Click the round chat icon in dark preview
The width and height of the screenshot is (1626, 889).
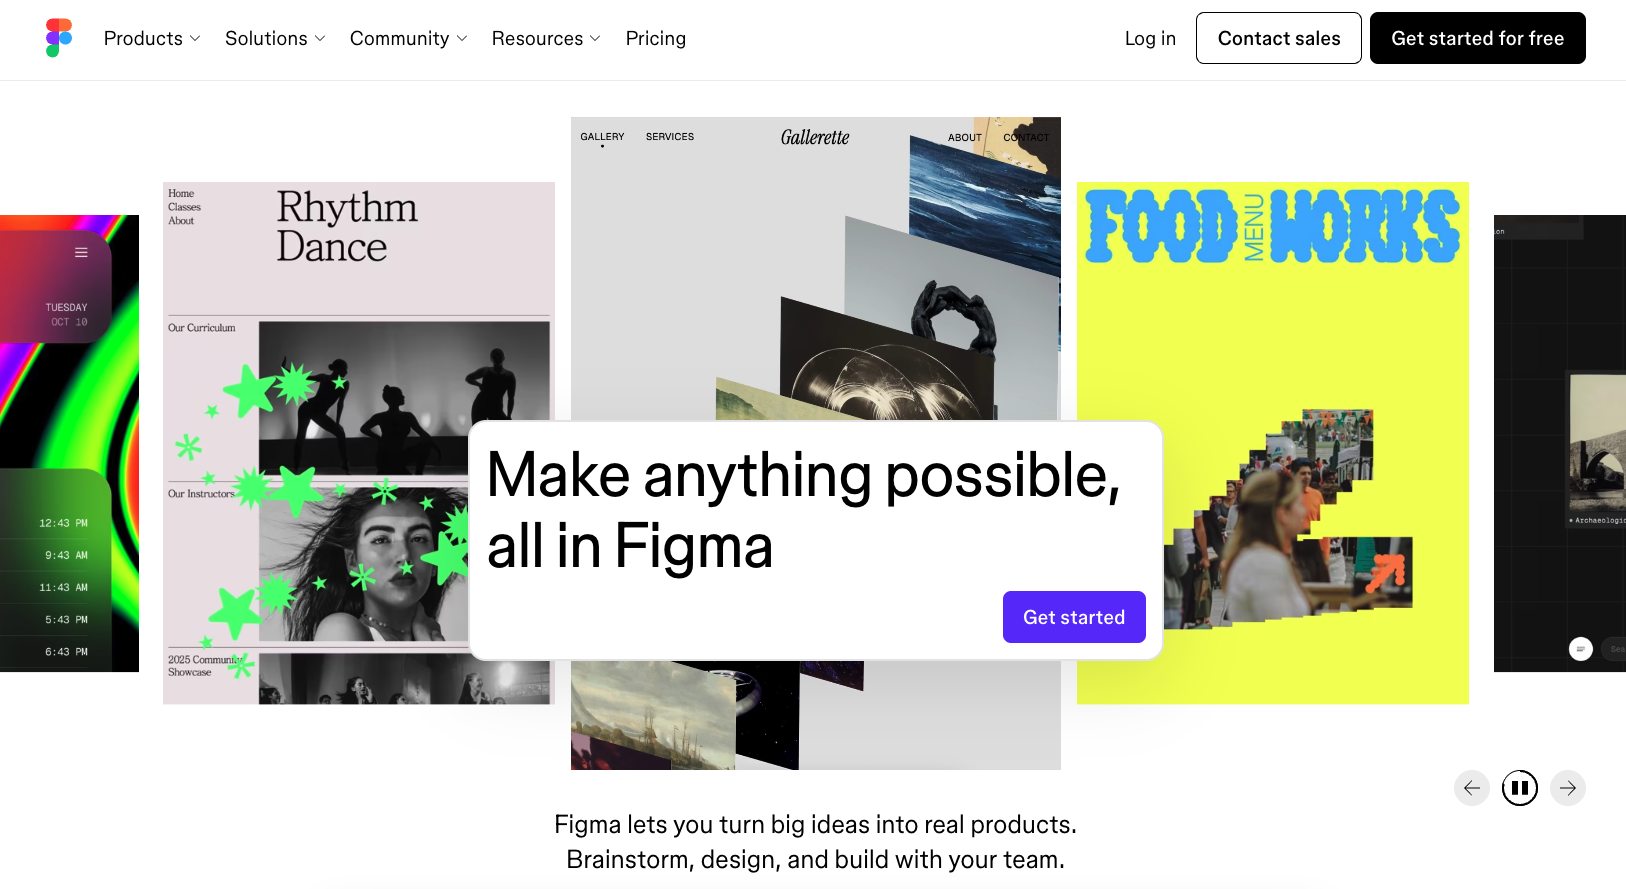point(1580,649)
